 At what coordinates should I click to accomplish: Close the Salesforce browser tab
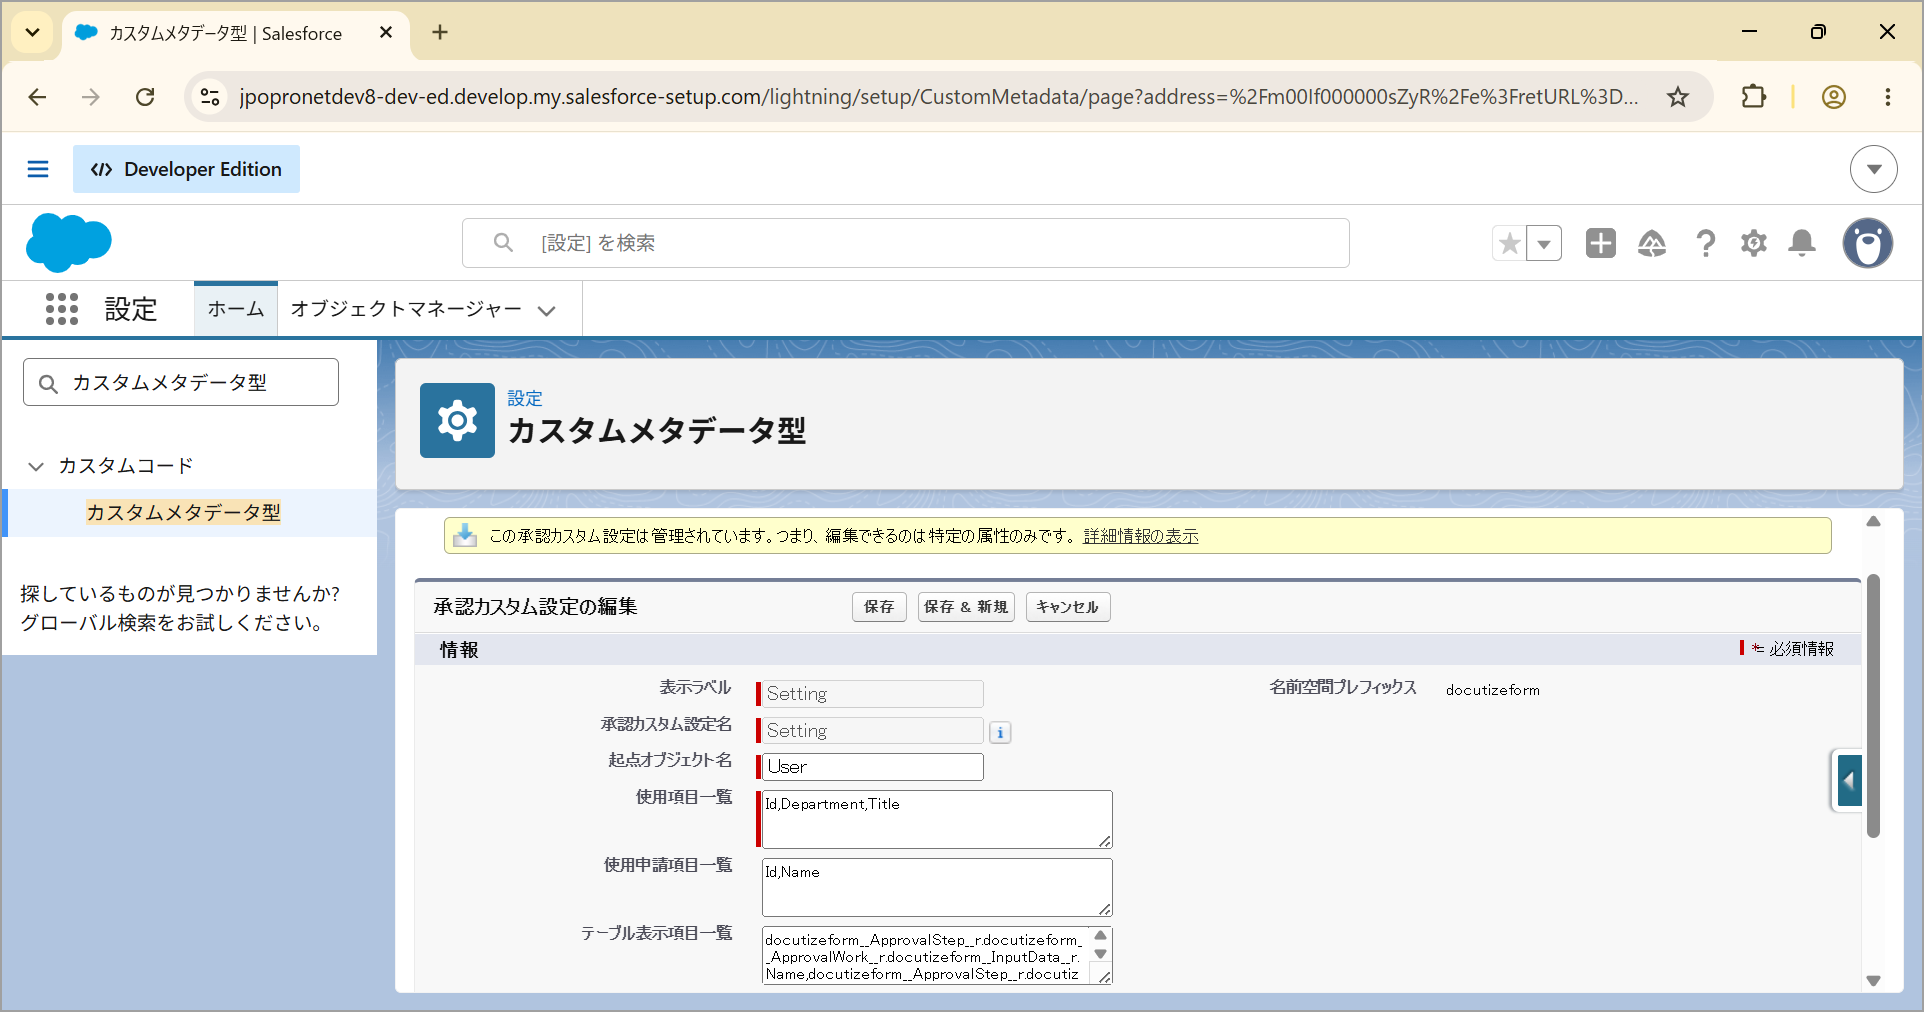386,32
